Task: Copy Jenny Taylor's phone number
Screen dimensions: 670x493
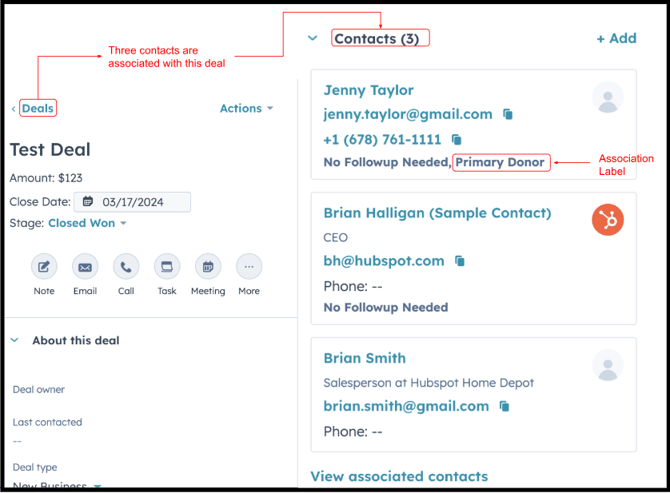Action: coord(457,140)
